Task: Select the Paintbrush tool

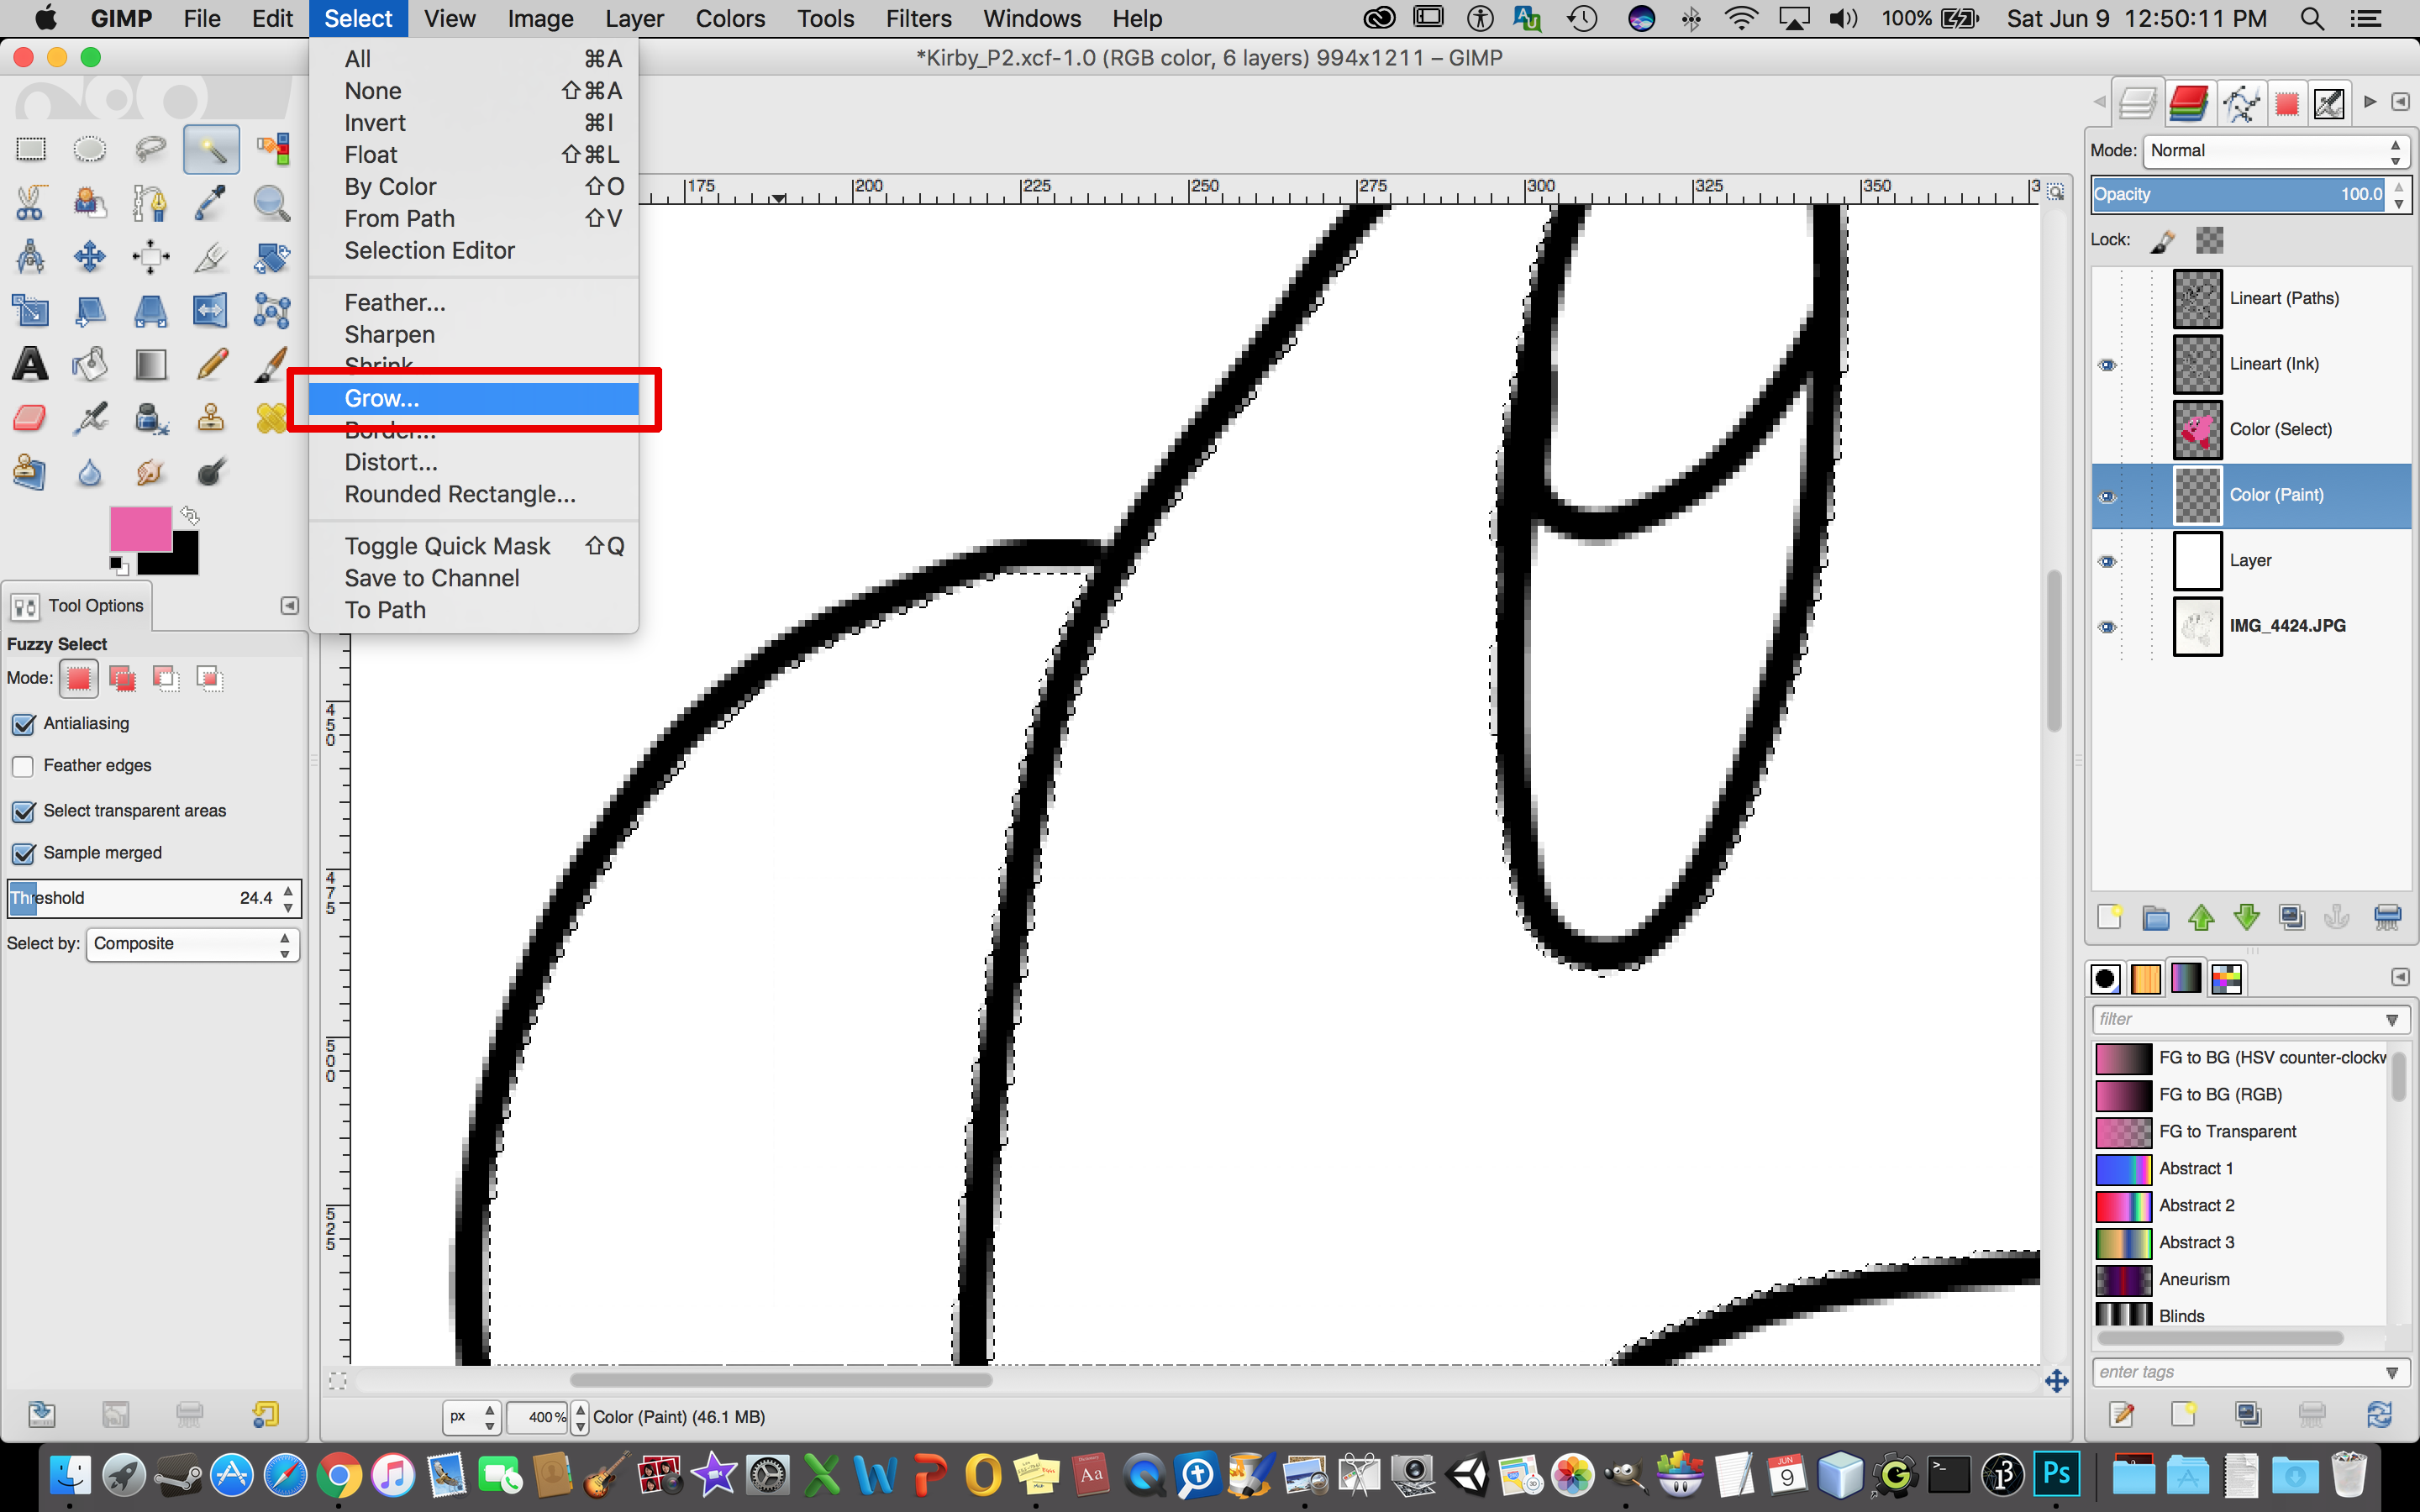Action: click(272, 364)
